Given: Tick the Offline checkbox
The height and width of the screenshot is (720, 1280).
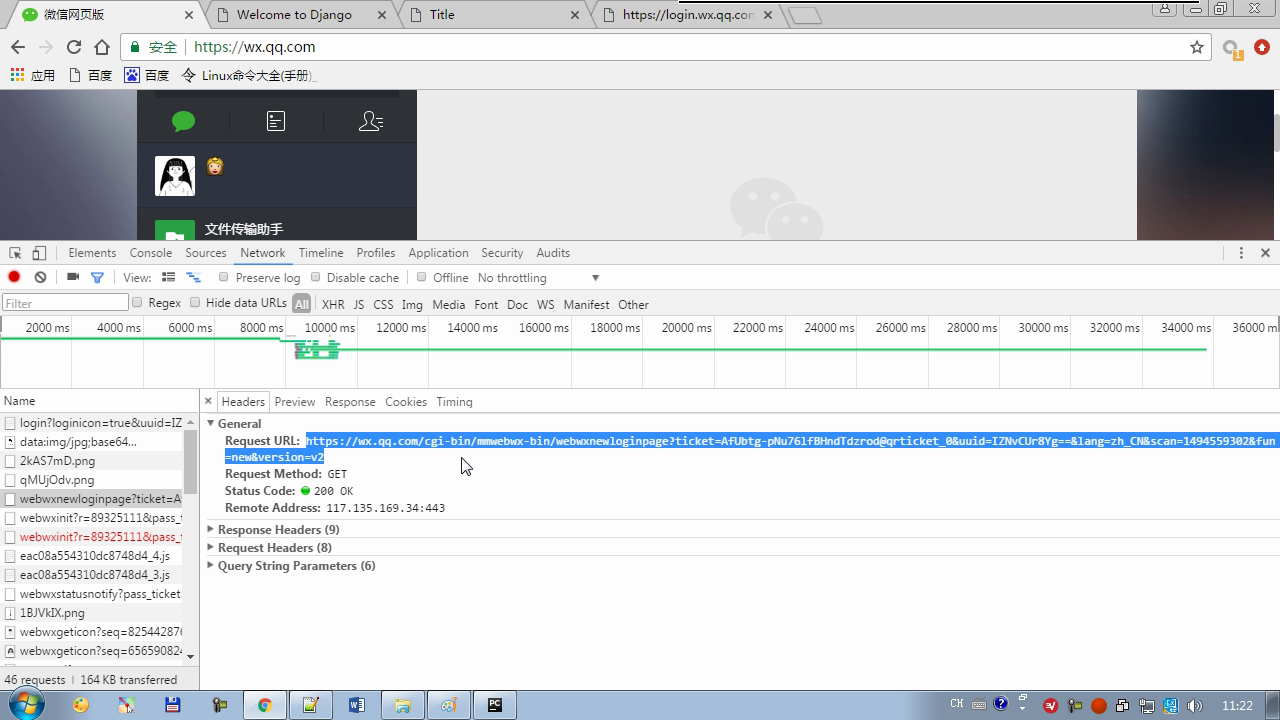Looking at the screenshot, I should point(422,277).
